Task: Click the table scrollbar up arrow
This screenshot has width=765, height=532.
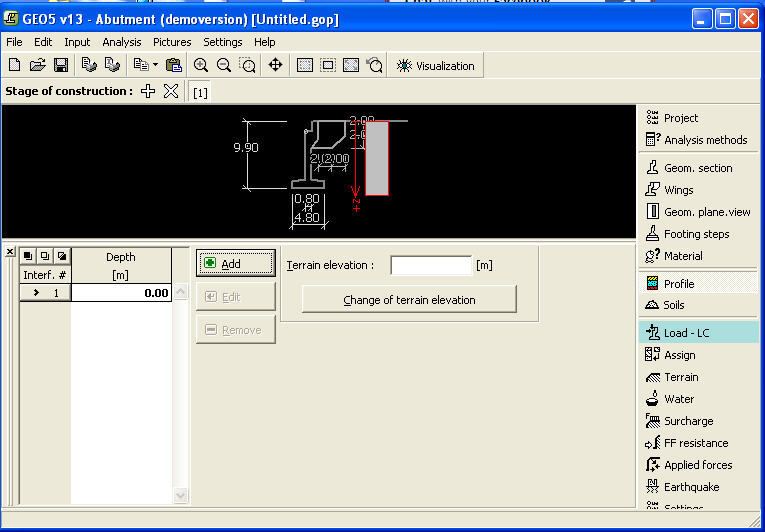Action: pos(181,292)
